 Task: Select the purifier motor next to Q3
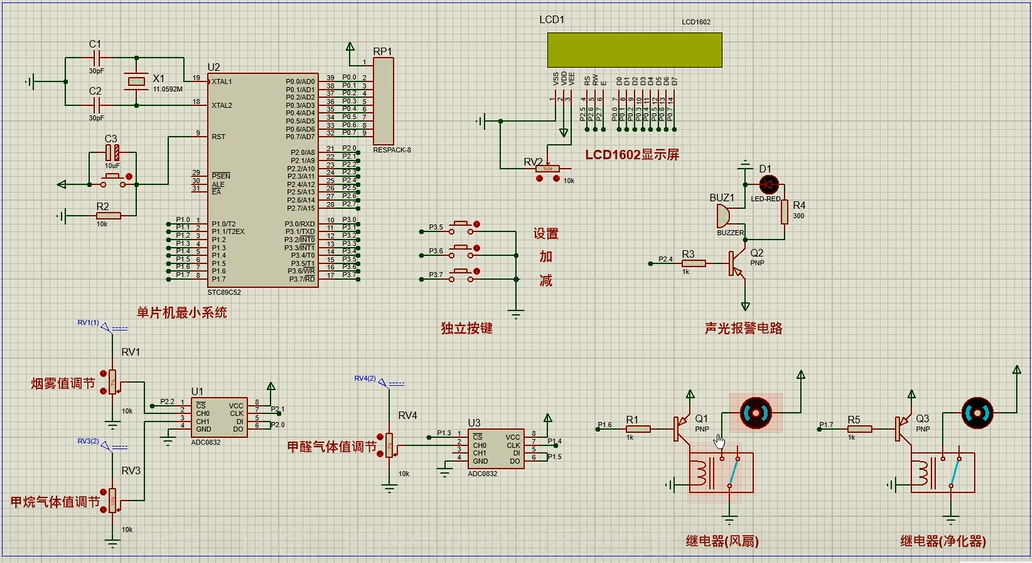pyautogui.click(x=978, y=412)
